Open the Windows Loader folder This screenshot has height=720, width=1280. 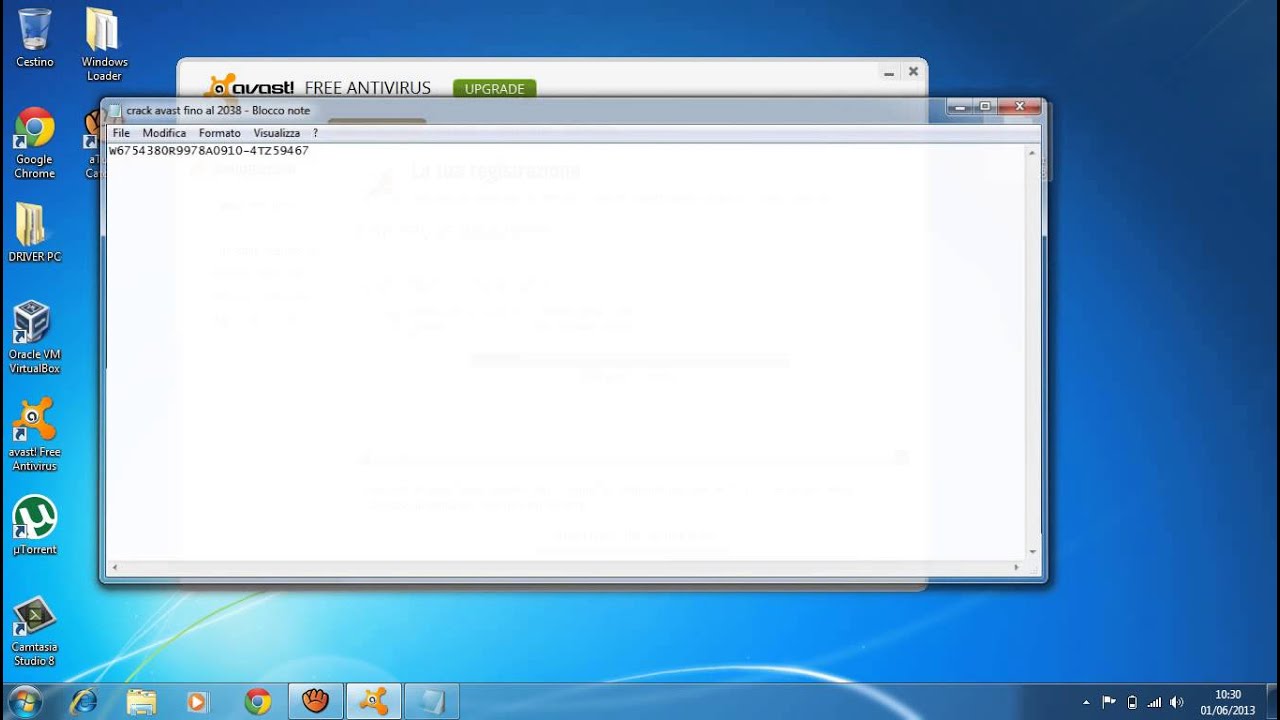[104, 45]
